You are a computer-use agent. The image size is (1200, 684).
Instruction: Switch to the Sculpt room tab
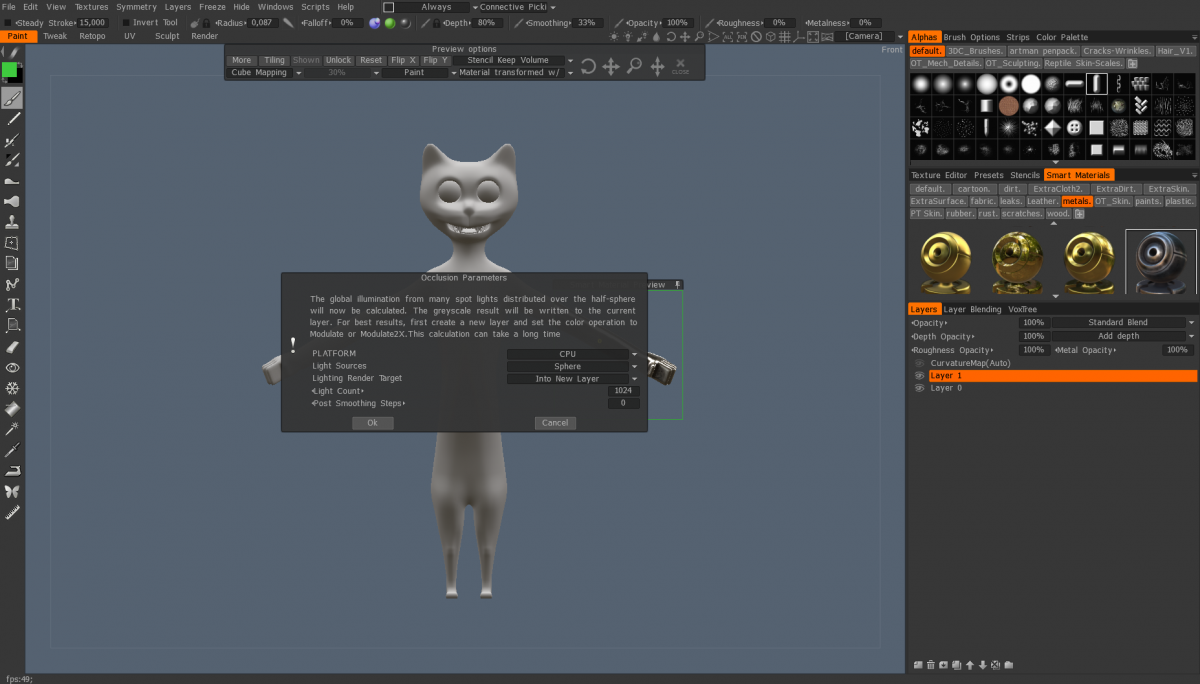[167, 36]
